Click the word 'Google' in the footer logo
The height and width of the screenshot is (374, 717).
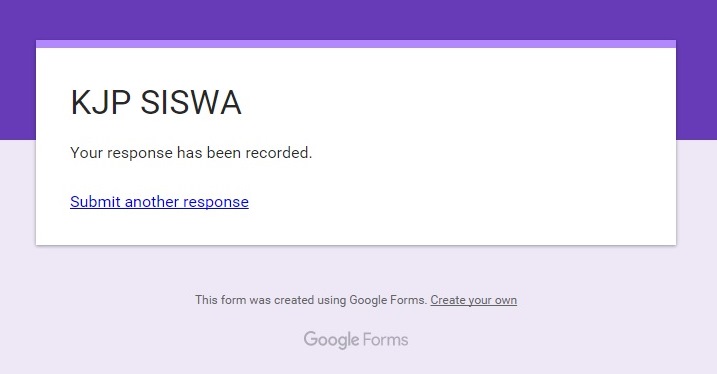point(332,340)
